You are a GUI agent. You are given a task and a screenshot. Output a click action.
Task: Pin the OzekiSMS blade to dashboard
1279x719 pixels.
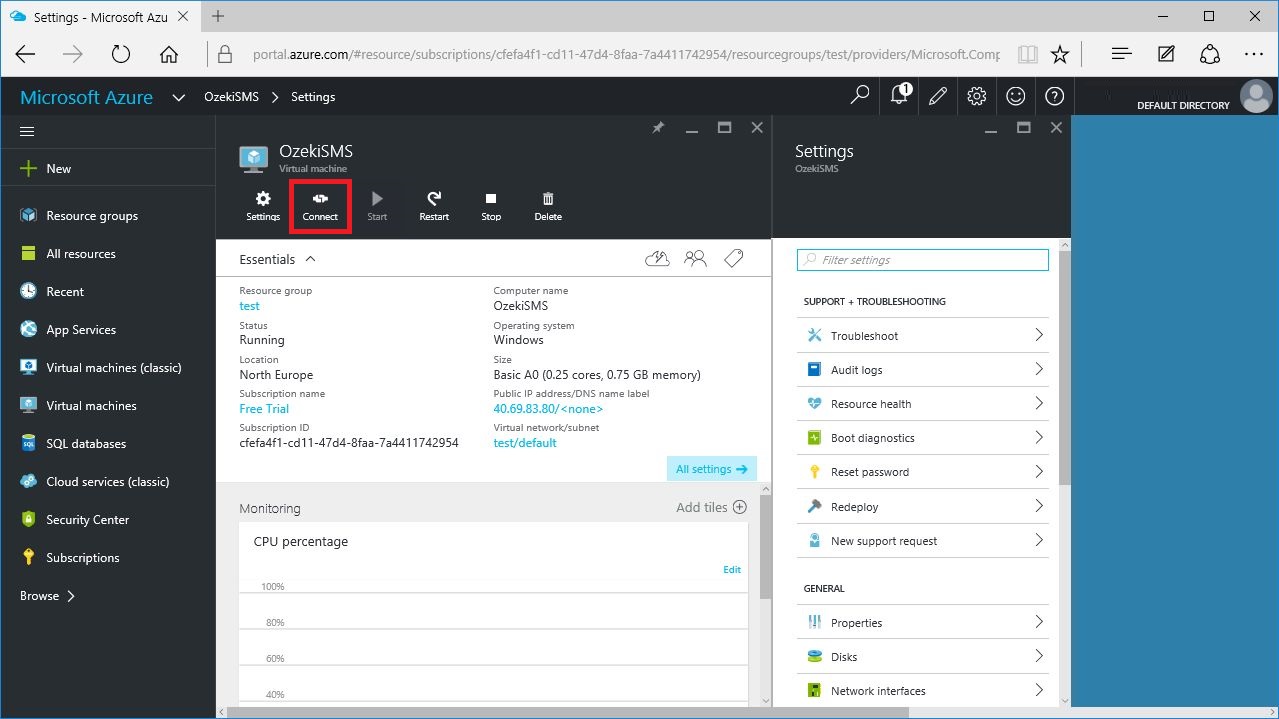(x=658, y=128)
